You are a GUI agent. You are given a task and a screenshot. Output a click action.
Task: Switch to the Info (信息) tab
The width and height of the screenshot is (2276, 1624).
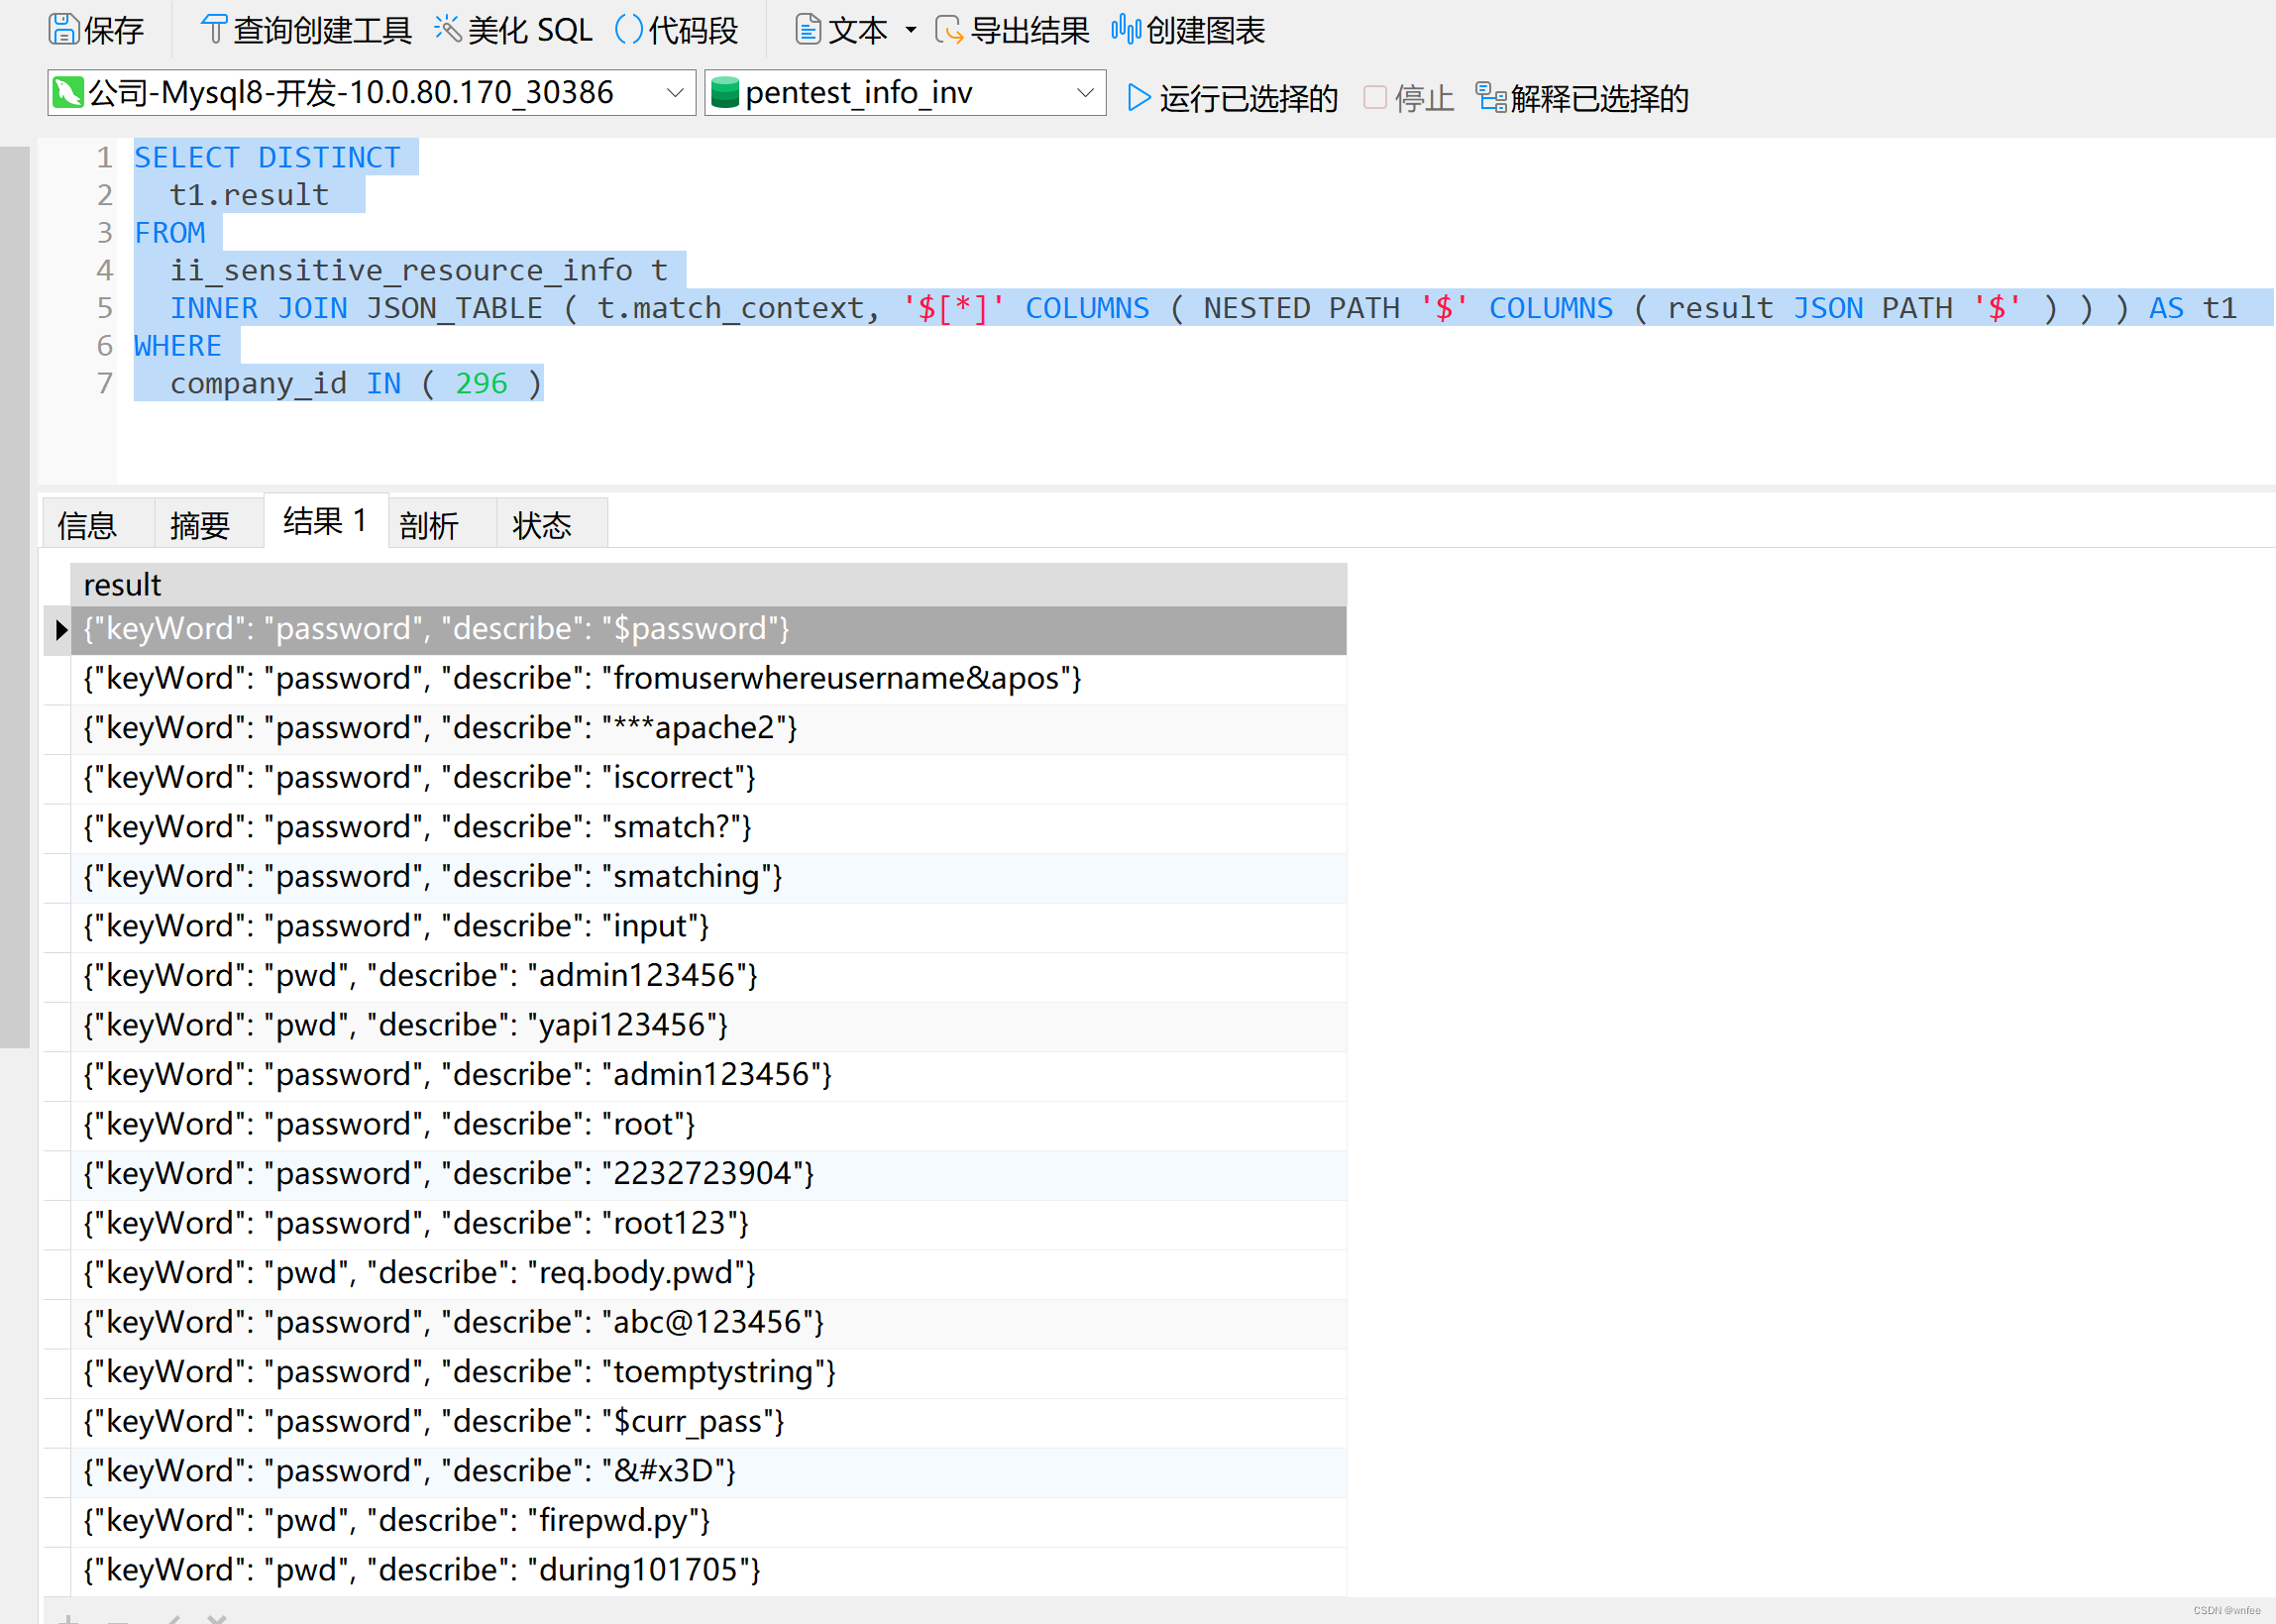click(x=87, y=525)
